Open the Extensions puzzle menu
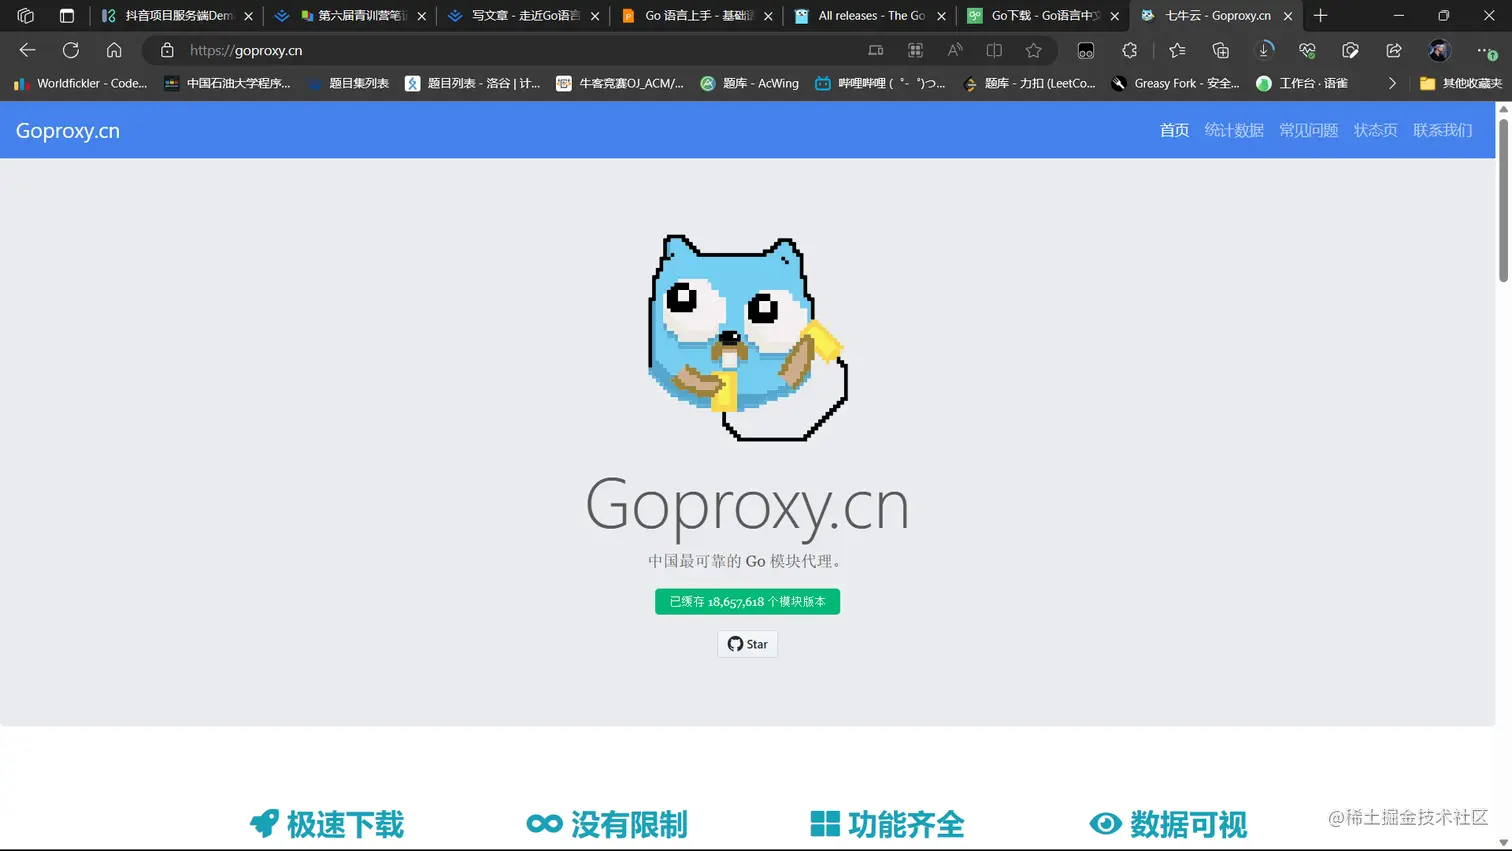 coord(1130,50)
